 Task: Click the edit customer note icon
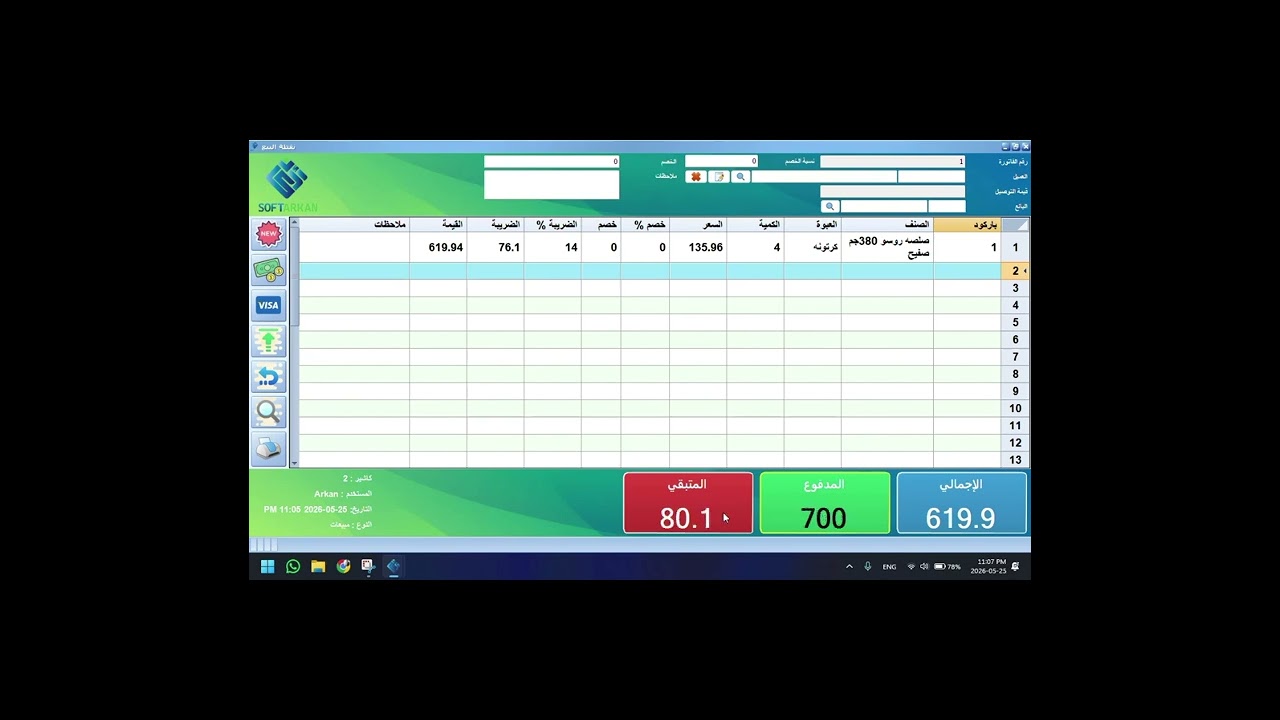pyautogui.click(x=719, y=177)
